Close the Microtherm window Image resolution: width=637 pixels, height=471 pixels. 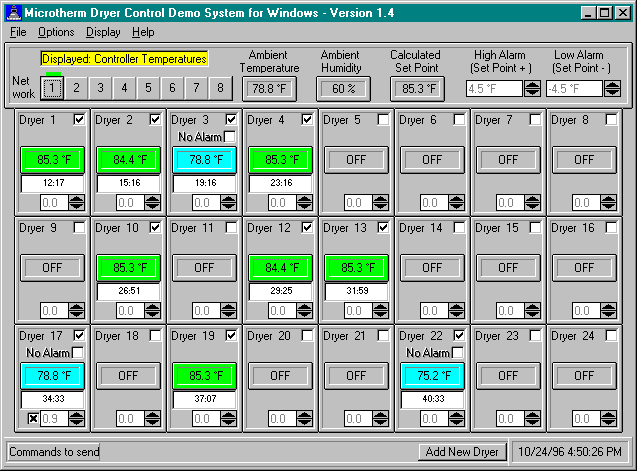(x=622, y=13)
